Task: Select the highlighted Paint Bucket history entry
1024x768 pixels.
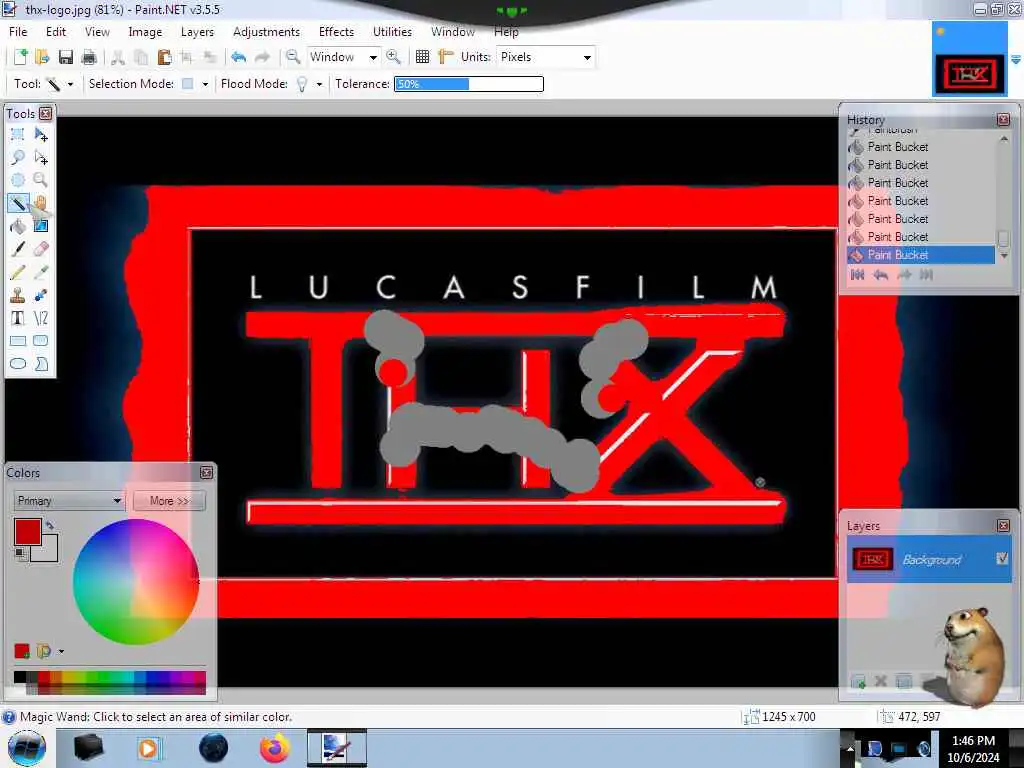Action: pyautogui.click(x=921, y=255)
